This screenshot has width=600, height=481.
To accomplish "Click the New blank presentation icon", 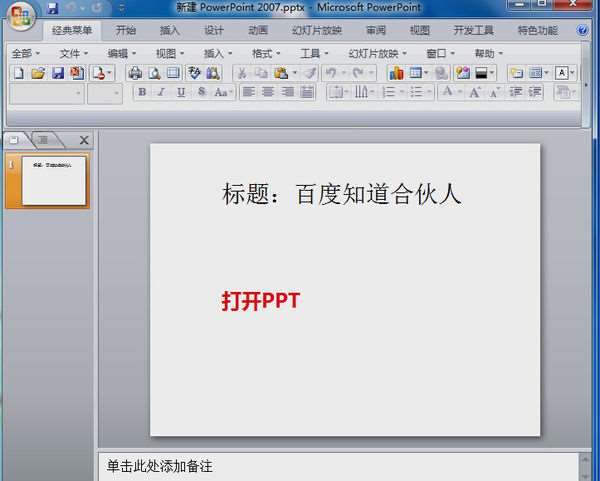I will (19, 73).
